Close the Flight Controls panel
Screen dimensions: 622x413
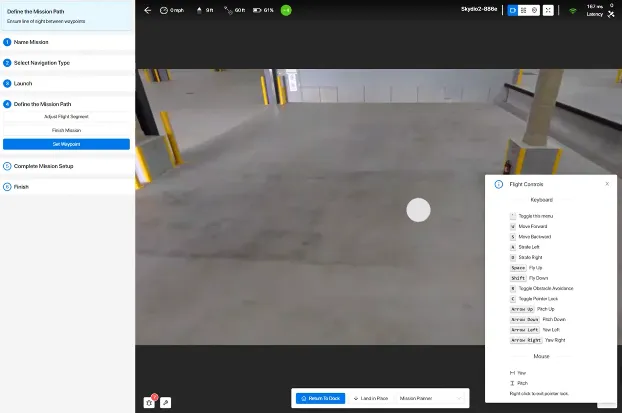coord(606,184)
